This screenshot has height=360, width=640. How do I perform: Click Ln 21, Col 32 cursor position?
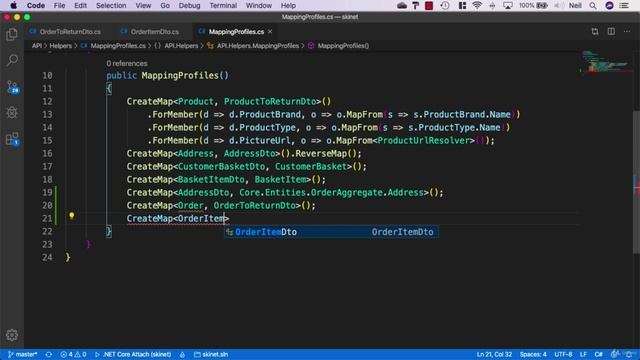coord(494,354)
